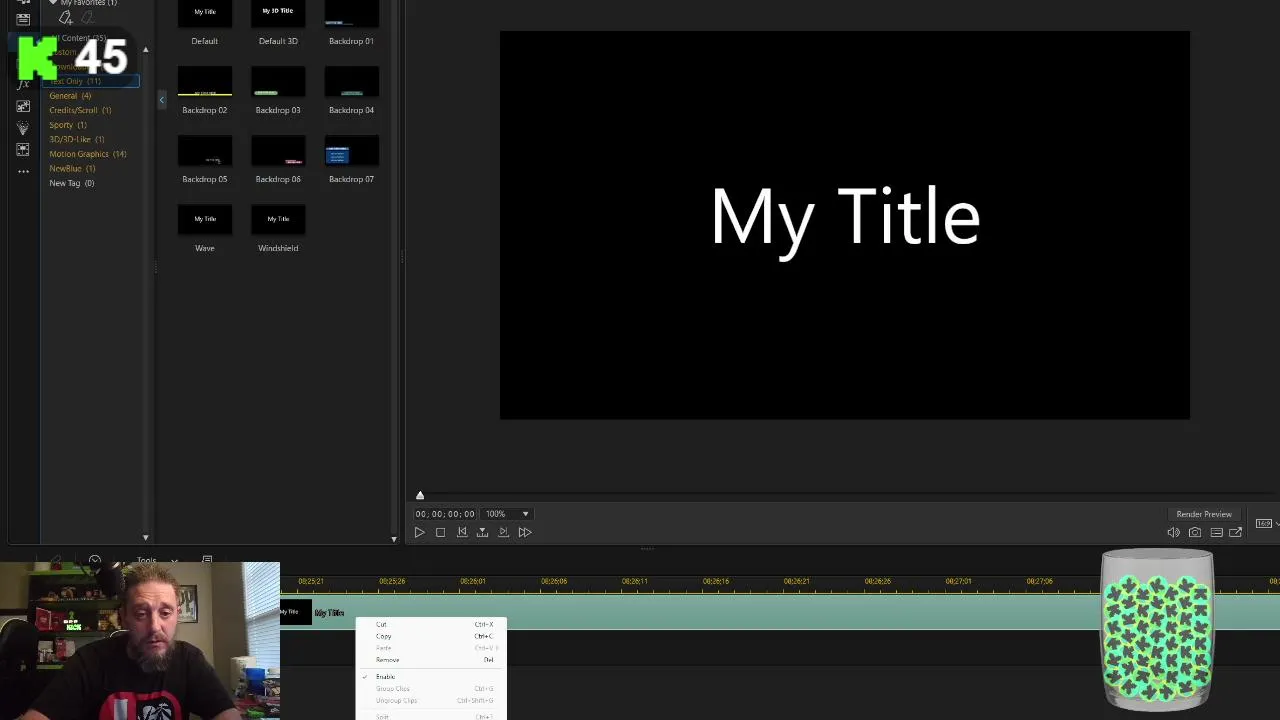Select the Default 3D title template

(x=278, y=23)
